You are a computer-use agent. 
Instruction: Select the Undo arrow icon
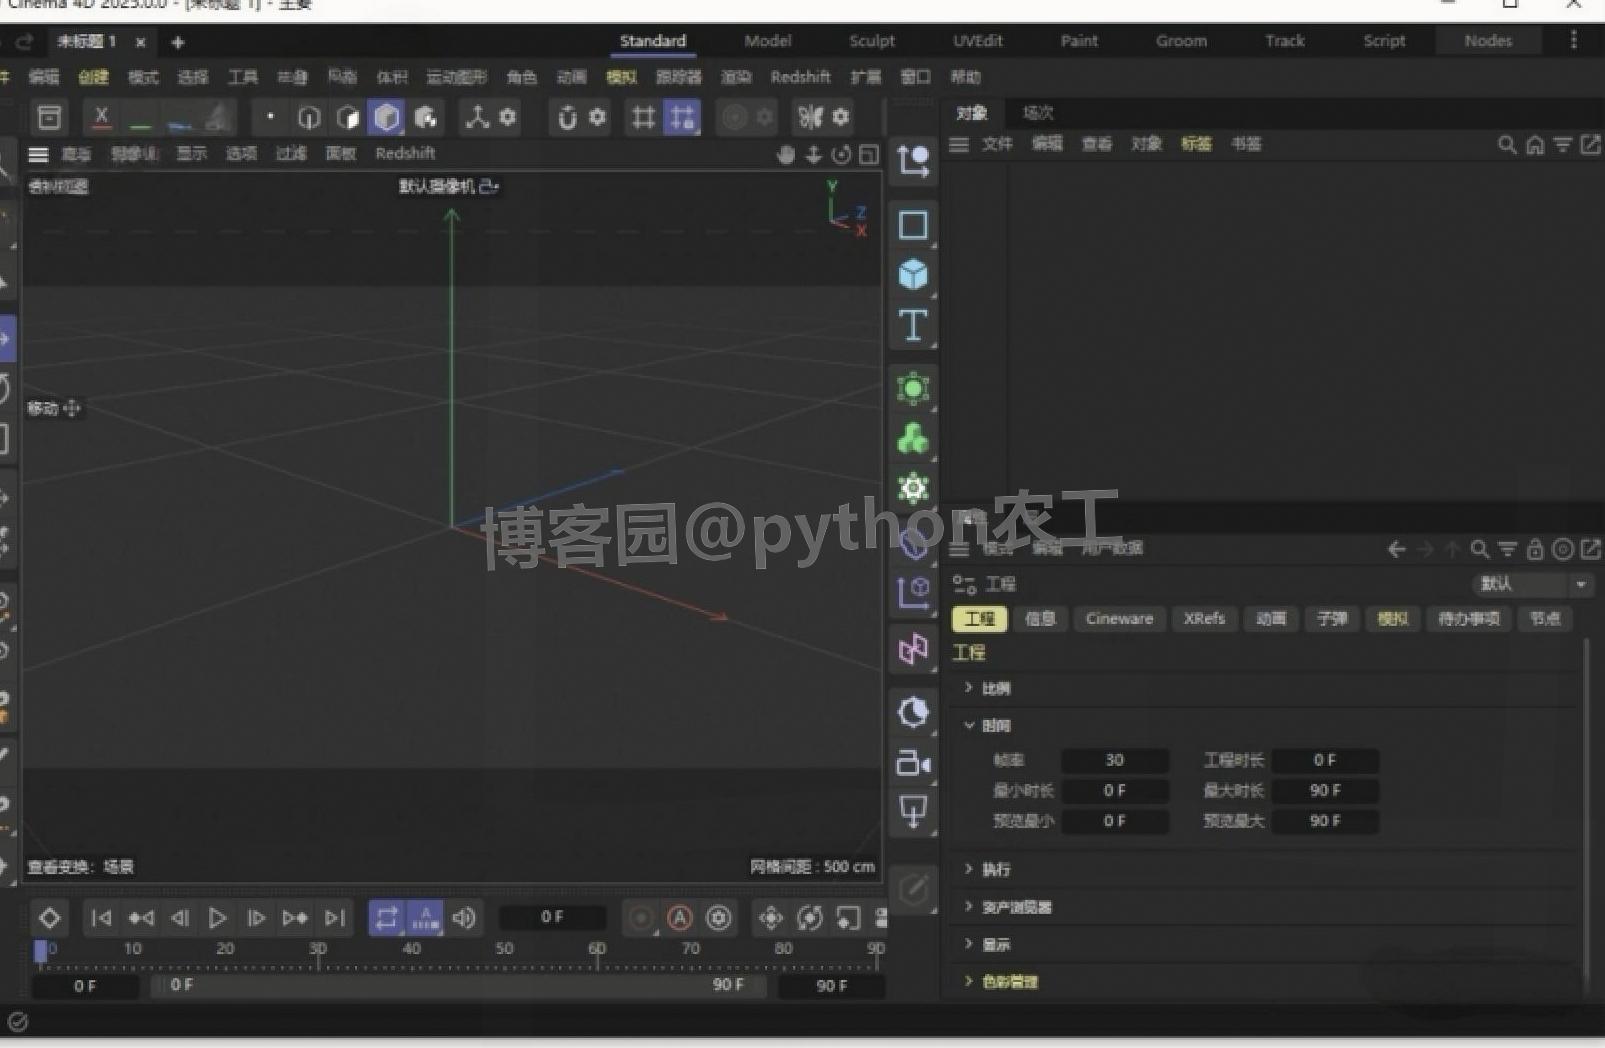click(24, 42)
